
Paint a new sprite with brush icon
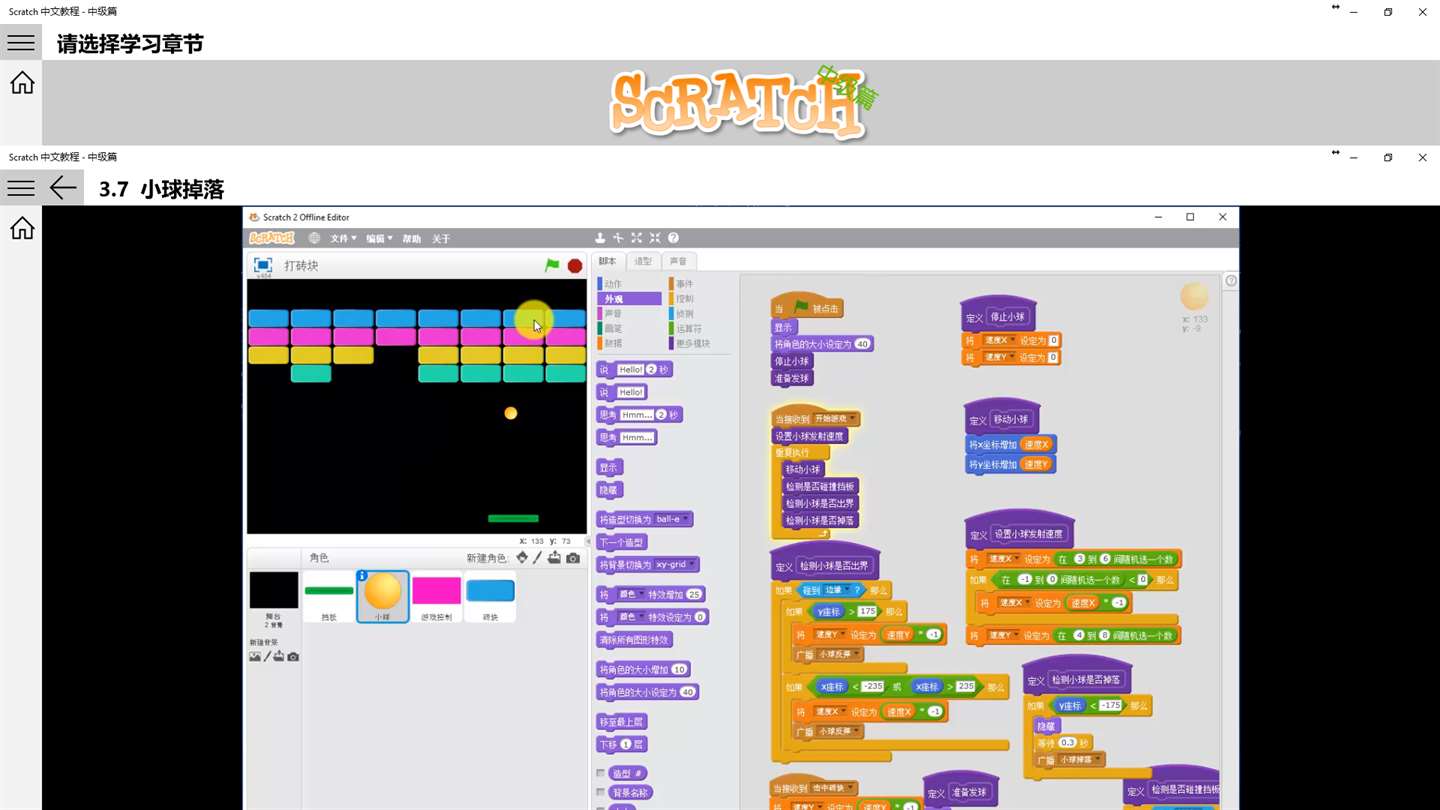538,558
